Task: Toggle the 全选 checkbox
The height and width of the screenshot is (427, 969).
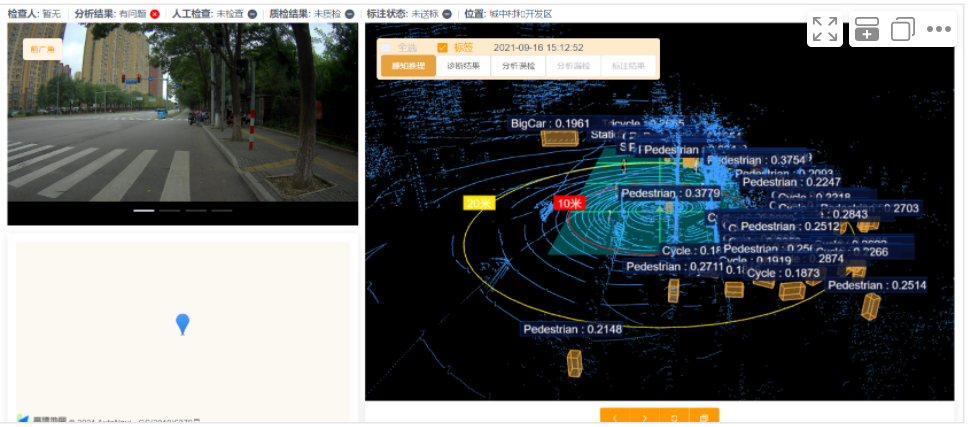Action: pos(386,47)
